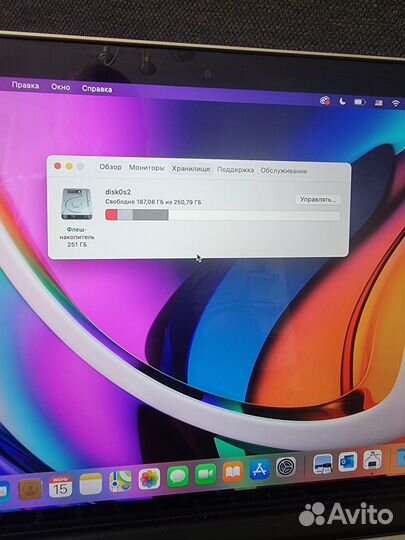Click the disk0s2 volume name
Viewport: 405px width, 540px height.
tap(118, 192)
